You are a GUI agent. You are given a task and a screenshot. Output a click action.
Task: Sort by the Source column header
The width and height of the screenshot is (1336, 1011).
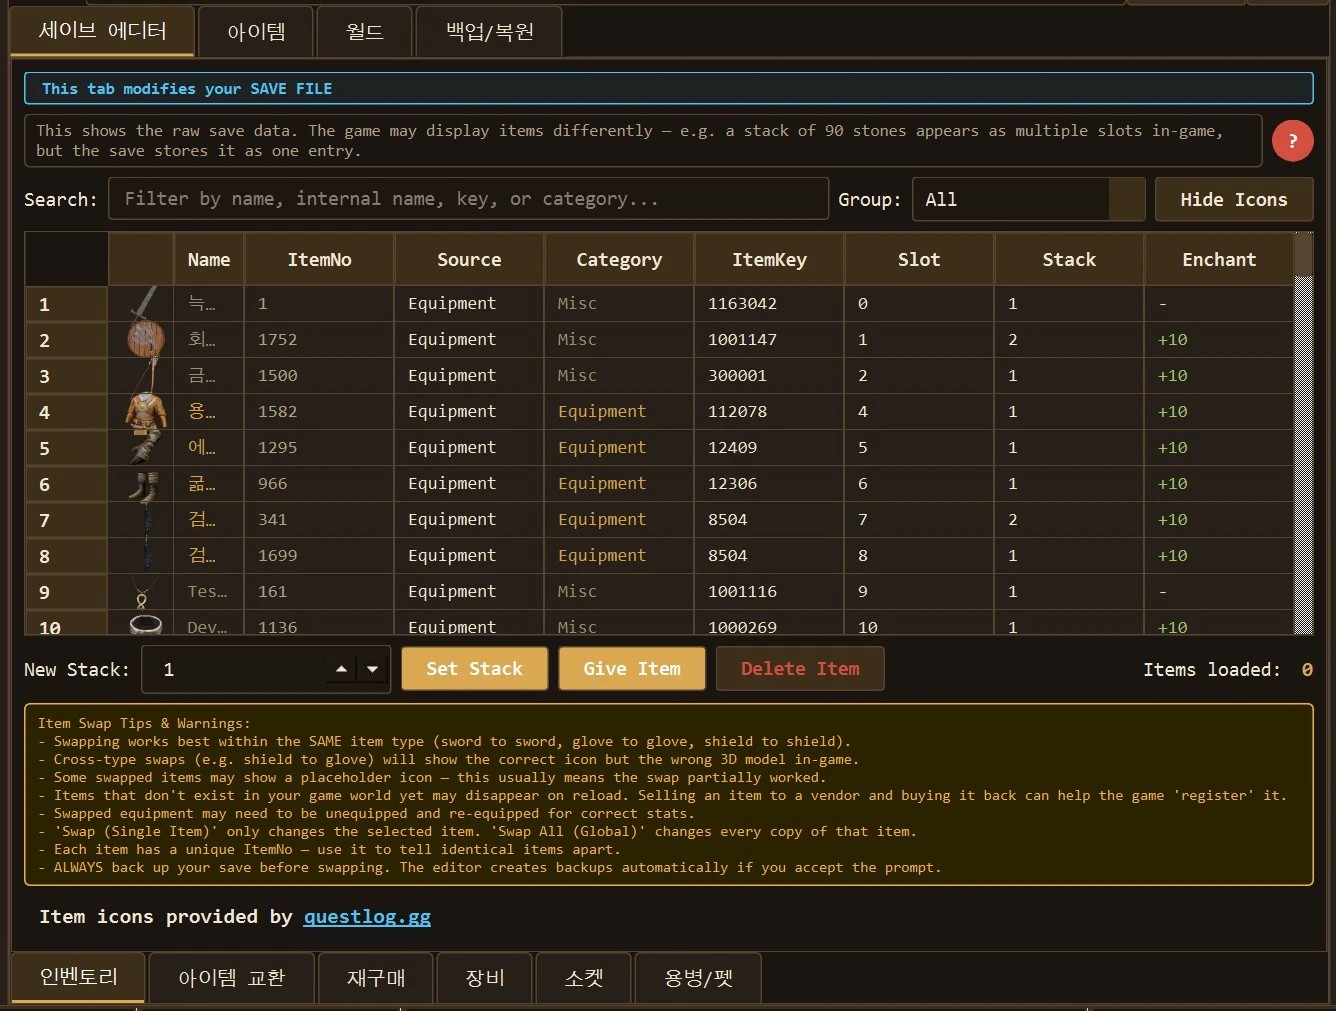(x=469, y=260)
